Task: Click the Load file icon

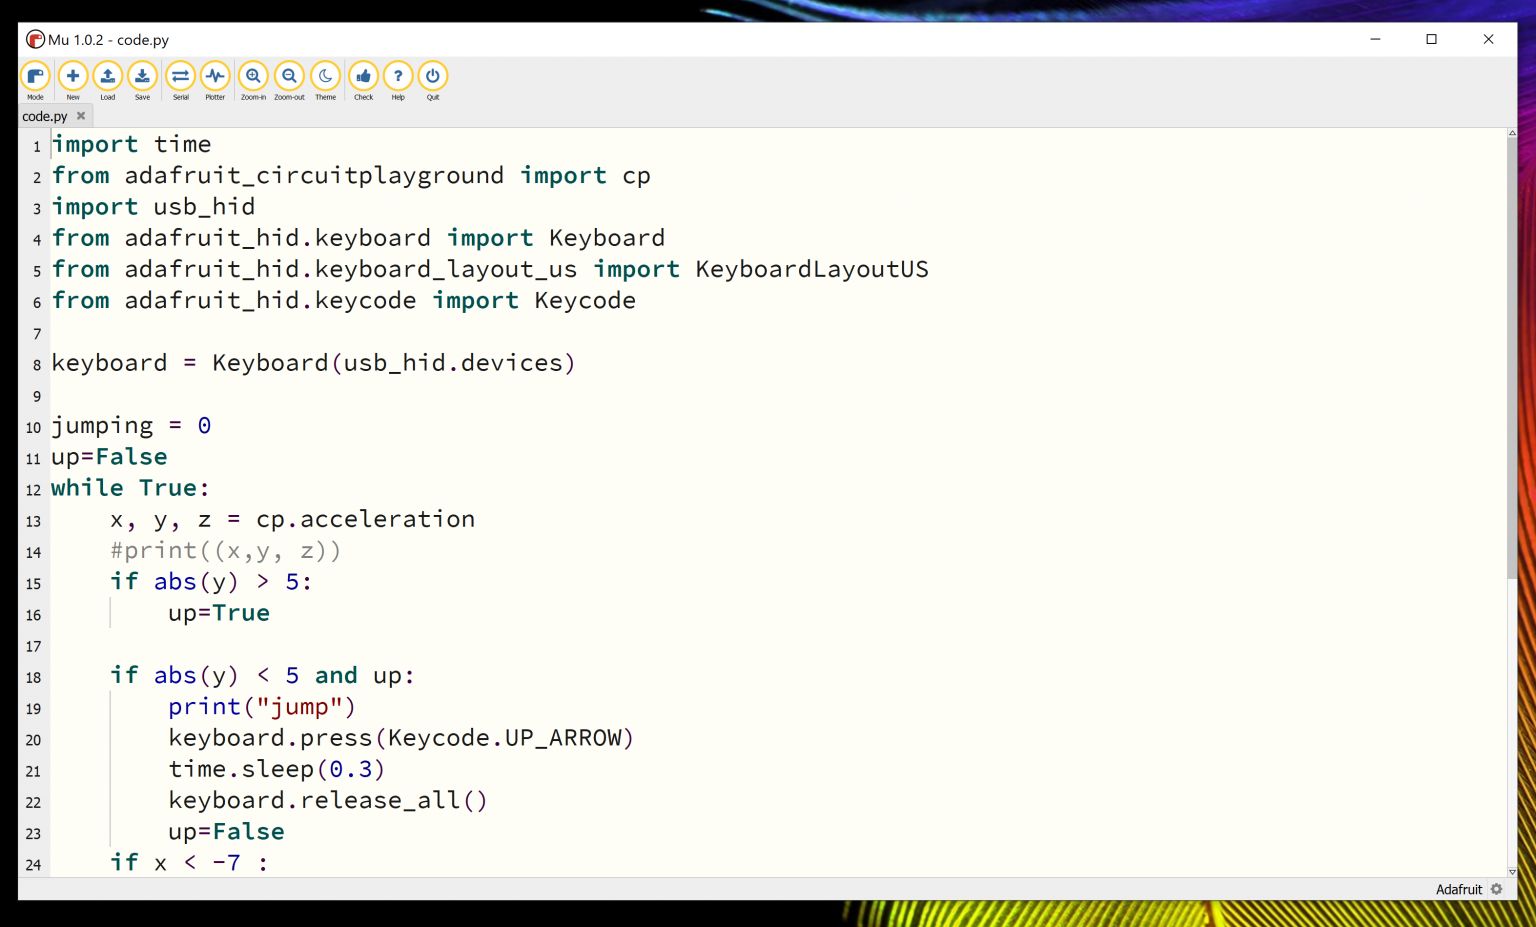Action: tap(107, 79)
